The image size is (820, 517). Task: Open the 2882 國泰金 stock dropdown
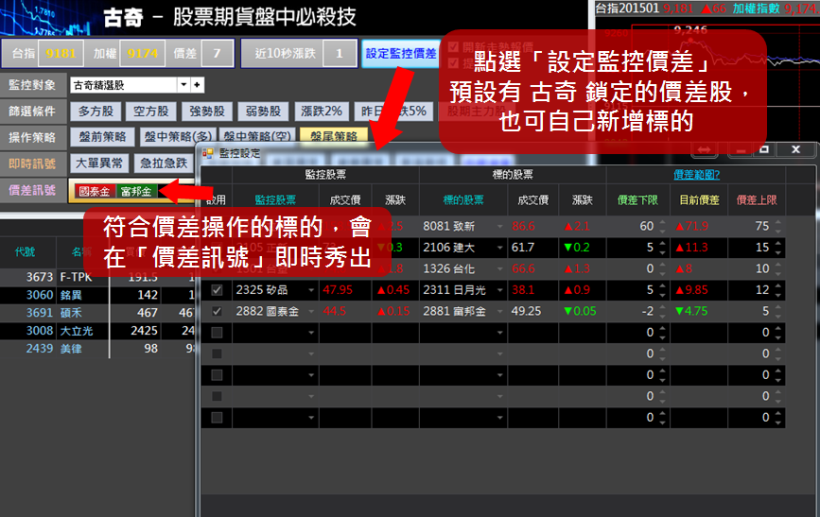click(x=311, y=311)
